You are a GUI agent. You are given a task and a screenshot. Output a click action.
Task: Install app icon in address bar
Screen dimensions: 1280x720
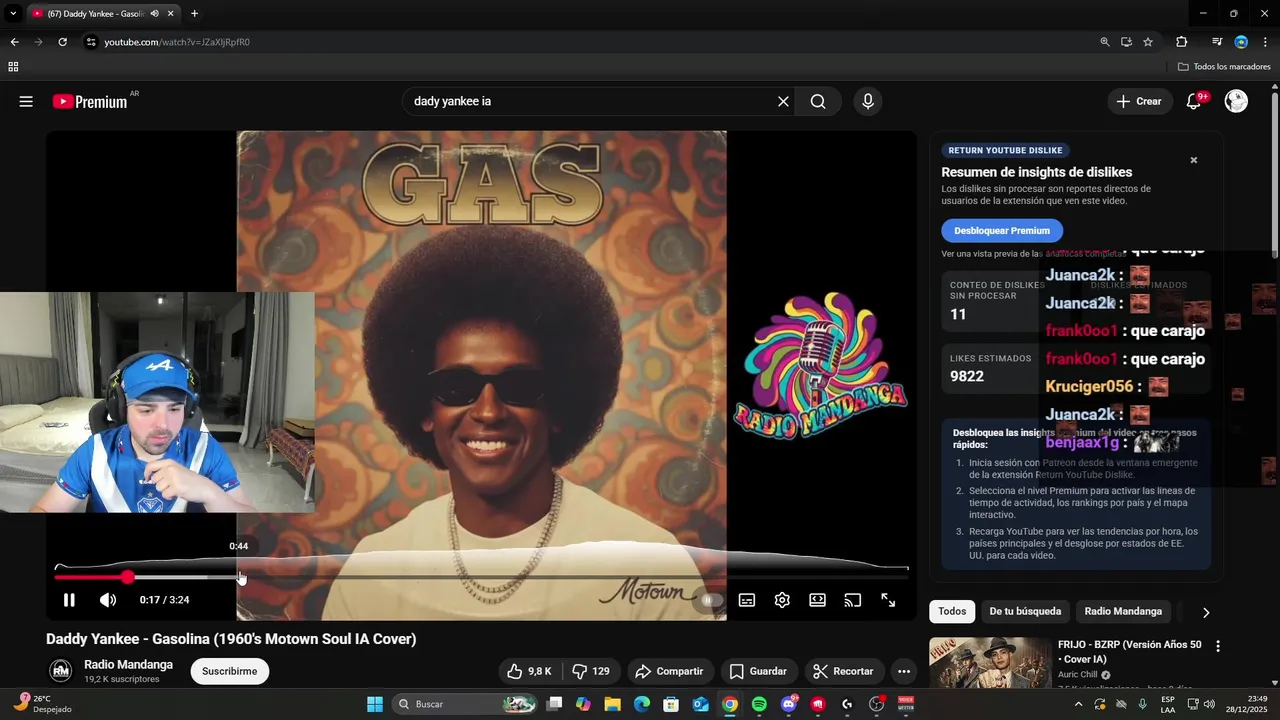pyautogui.click(x=1126, y=42)
